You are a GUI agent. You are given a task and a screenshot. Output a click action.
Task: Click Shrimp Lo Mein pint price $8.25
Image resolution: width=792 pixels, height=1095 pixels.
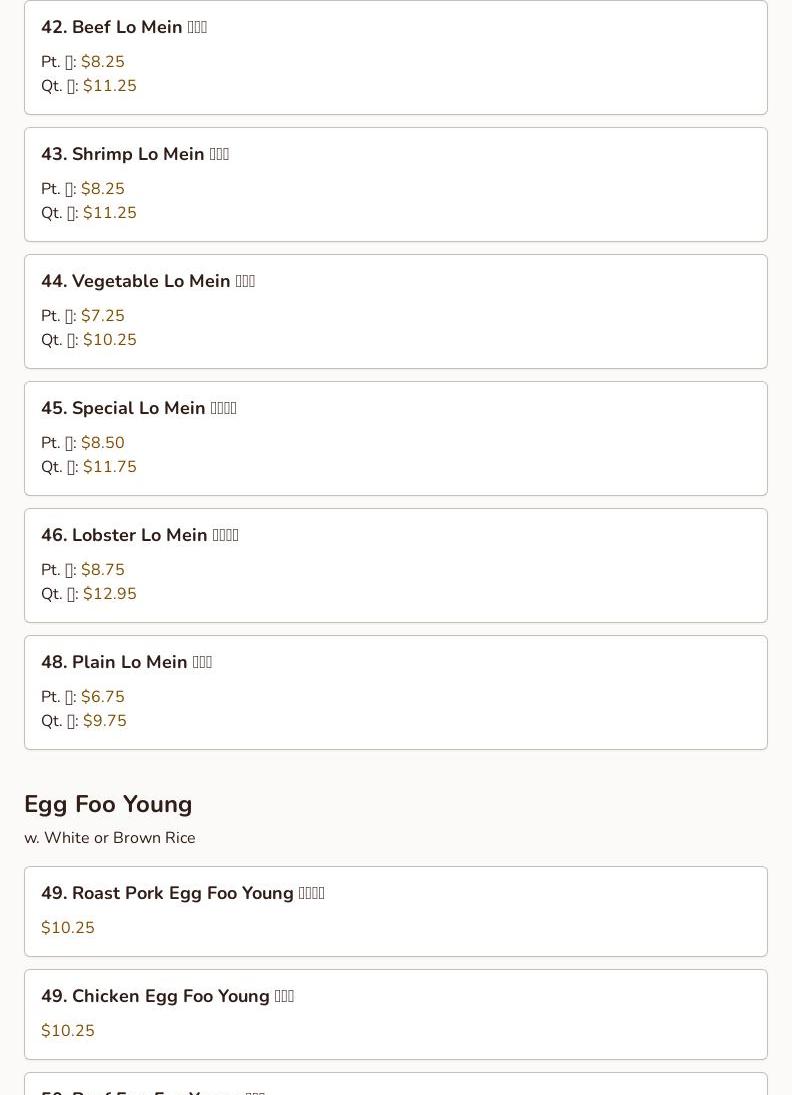click(102, 189)
